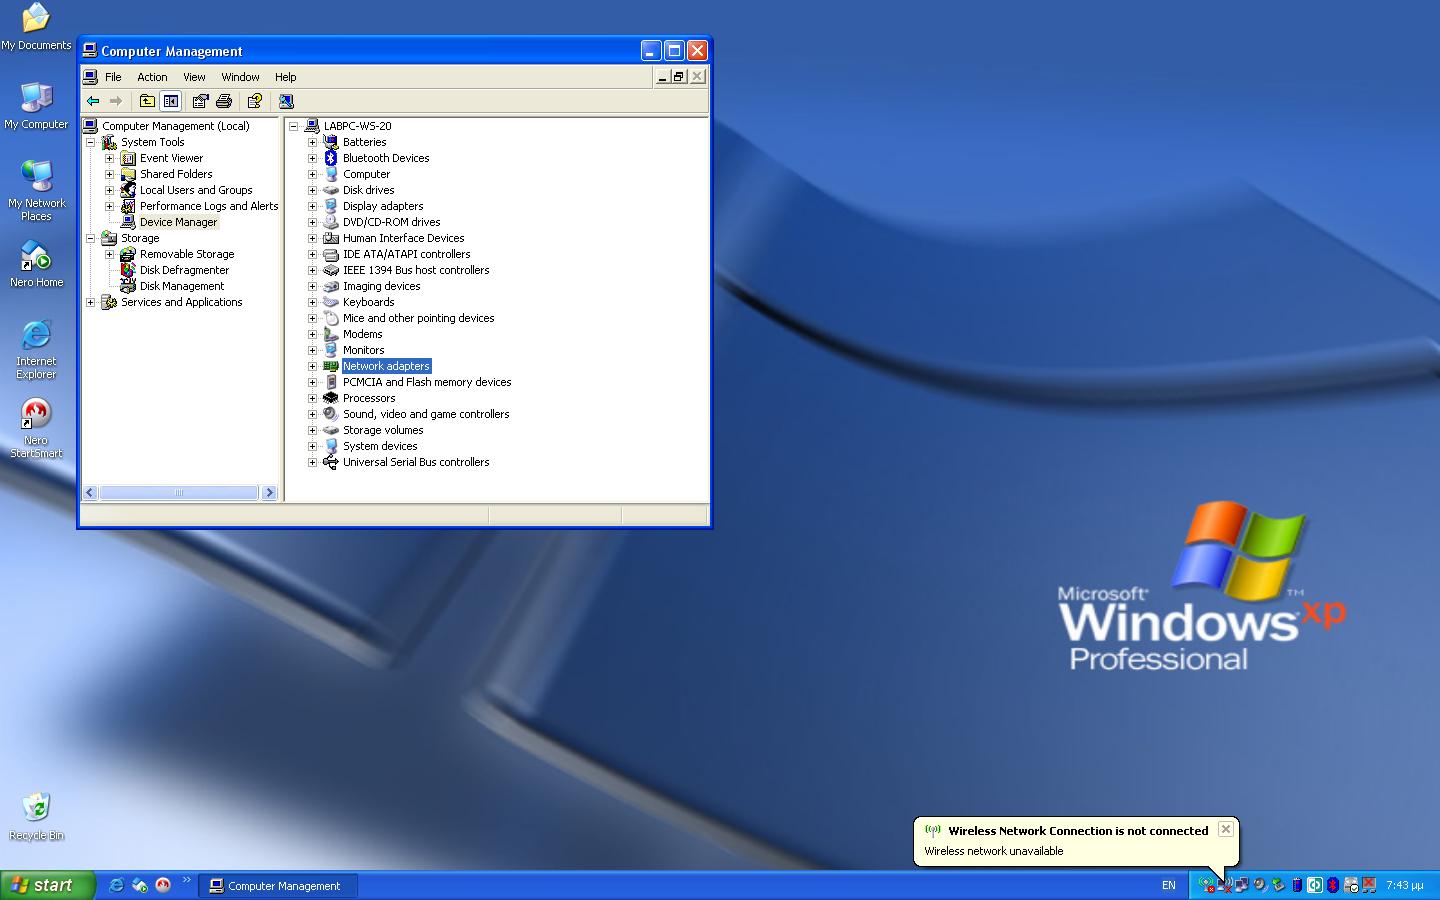Select Disk Management in console tree
The width and height of the screenshot is (1440, 900).
point(181,286)
